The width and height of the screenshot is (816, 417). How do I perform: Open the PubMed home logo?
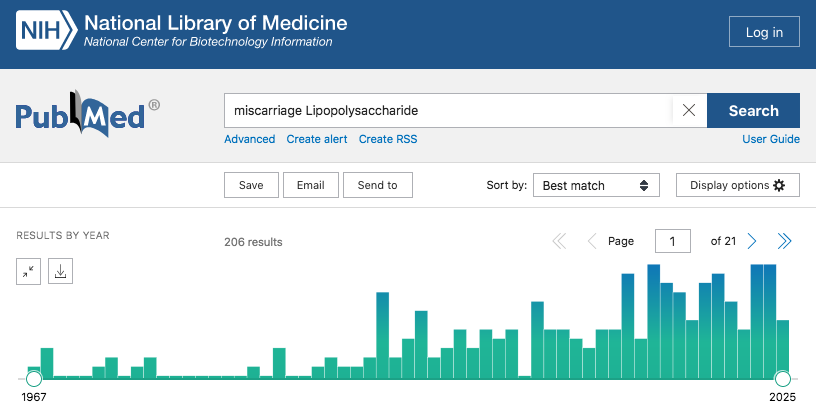click(x=87, y=113)
